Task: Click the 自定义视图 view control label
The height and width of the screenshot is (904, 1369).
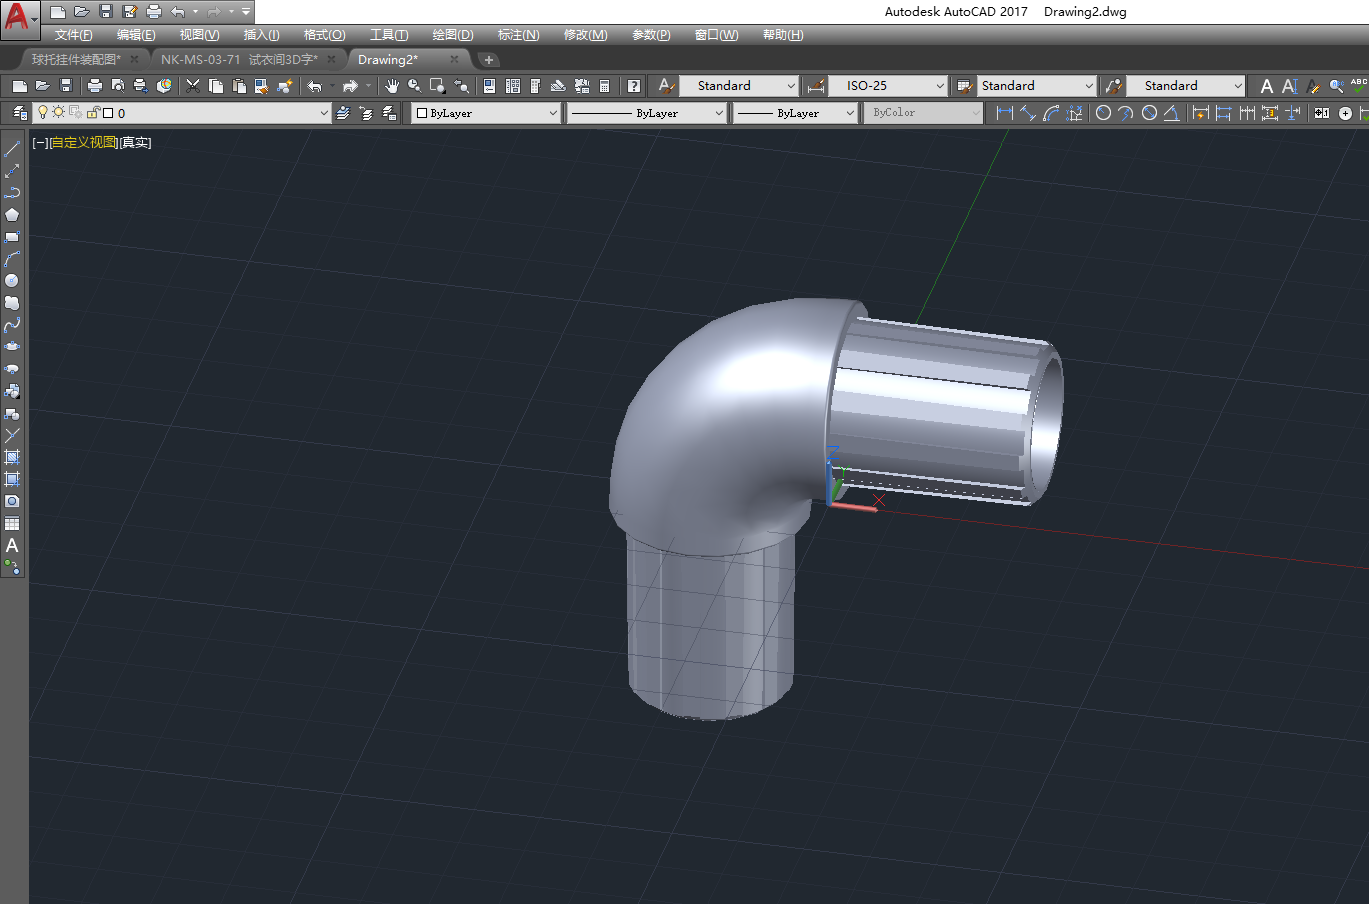Action: (x=83, y=143)
